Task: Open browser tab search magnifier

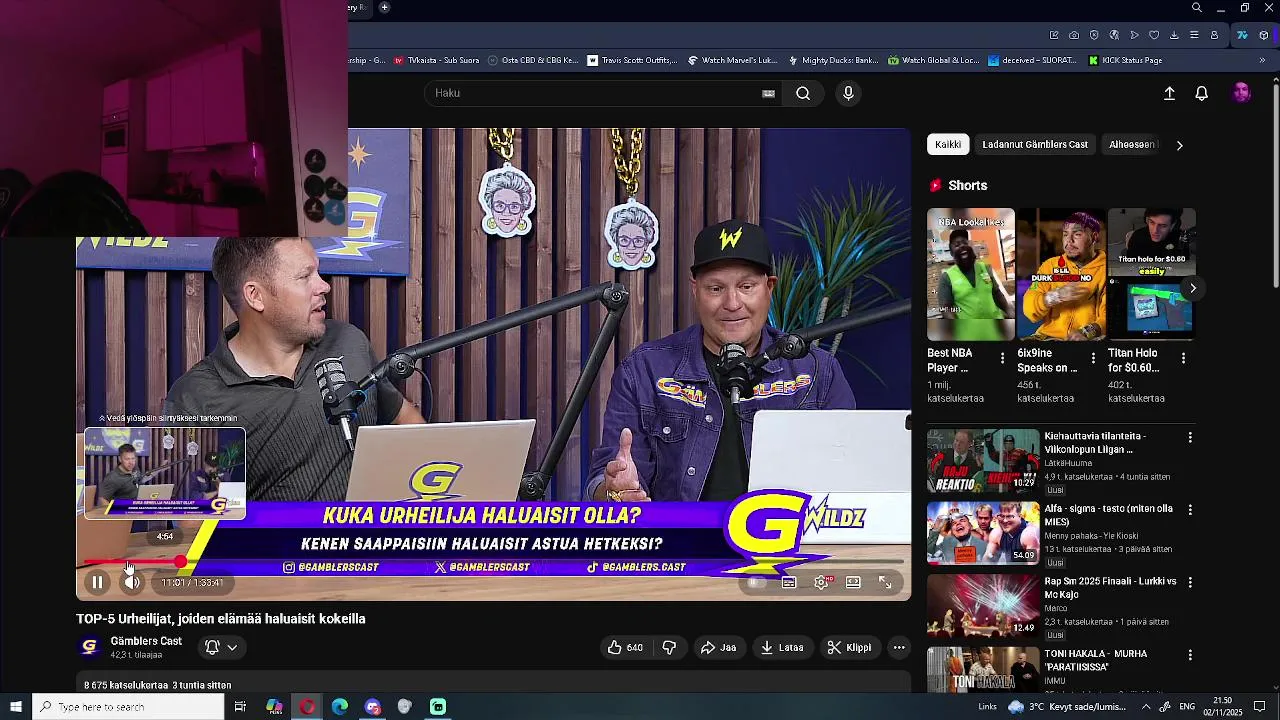Action: pyautogui.click(x=1197, y=8)
